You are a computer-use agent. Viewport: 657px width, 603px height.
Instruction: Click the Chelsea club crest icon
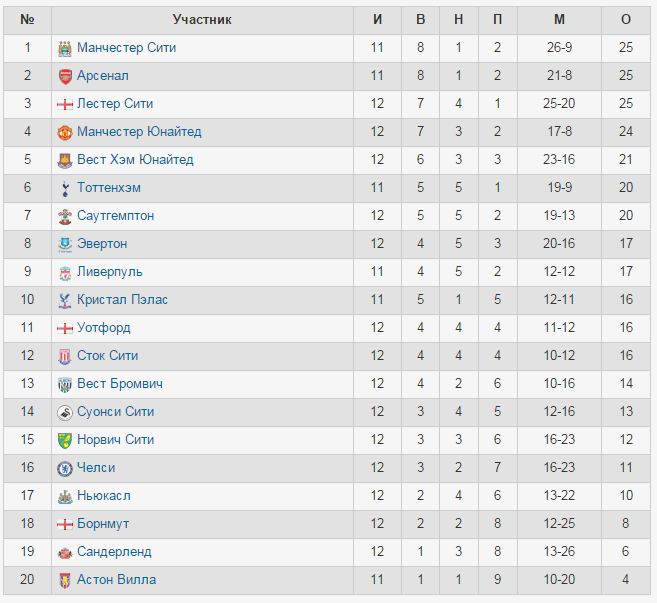tap(65, 468)
